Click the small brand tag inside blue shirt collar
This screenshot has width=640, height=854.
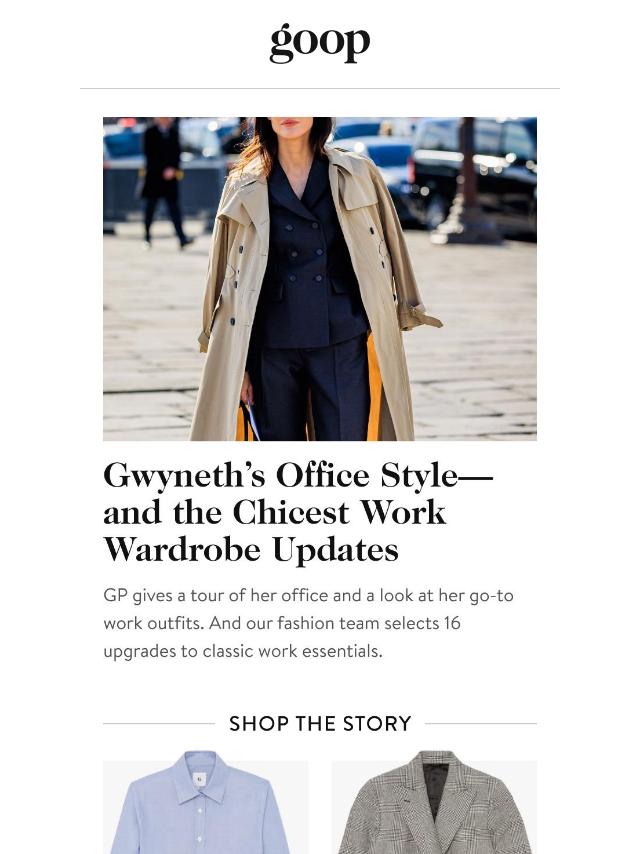point(200,780)
